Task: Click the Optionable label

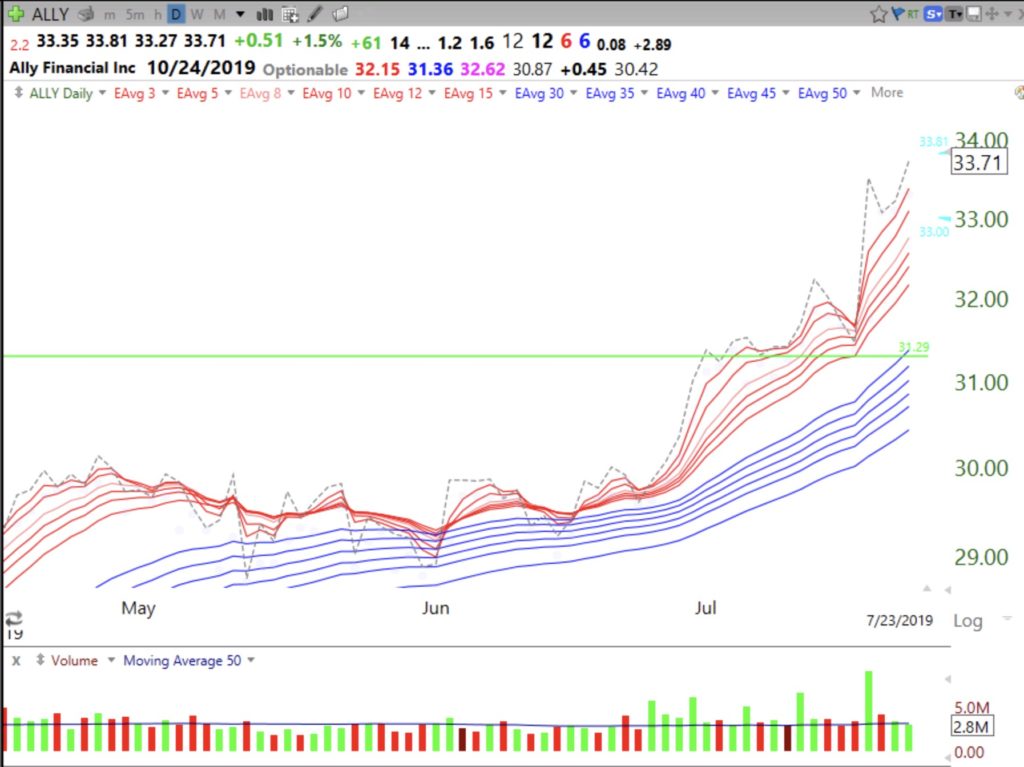Action: pyautogui.click(x=305, y=69)
